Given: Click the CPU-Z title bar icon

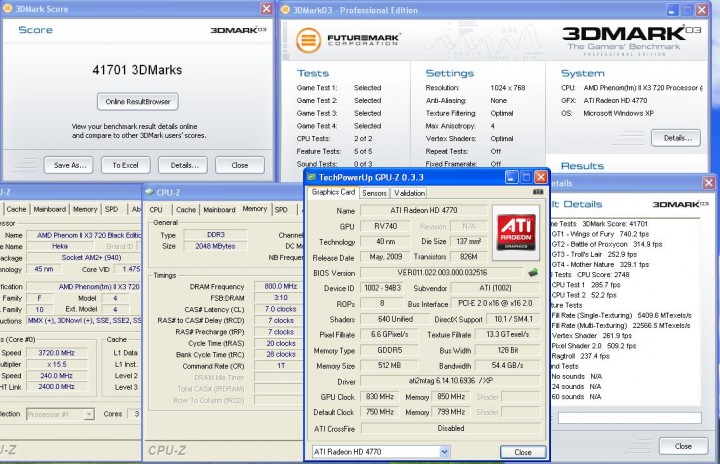Looking at the screenshot, I should click(149, 192).
